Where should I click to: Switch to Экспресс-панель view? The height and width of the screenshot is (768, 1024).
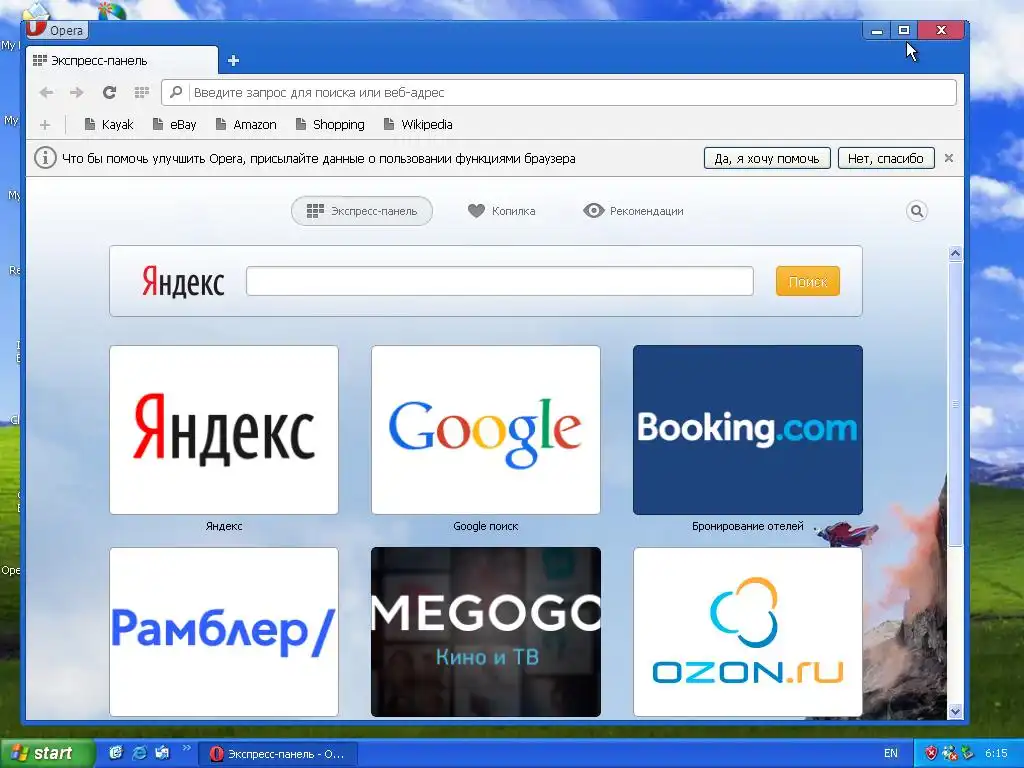pyautogui.click(x=362, y=211)
